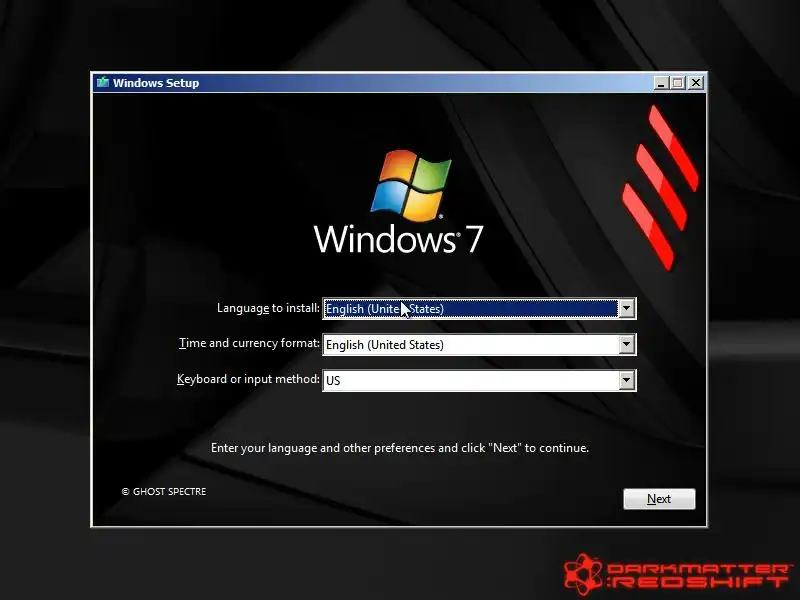
Task: Click the Keyboard input method field showing US
Action: tap(479, 380)
